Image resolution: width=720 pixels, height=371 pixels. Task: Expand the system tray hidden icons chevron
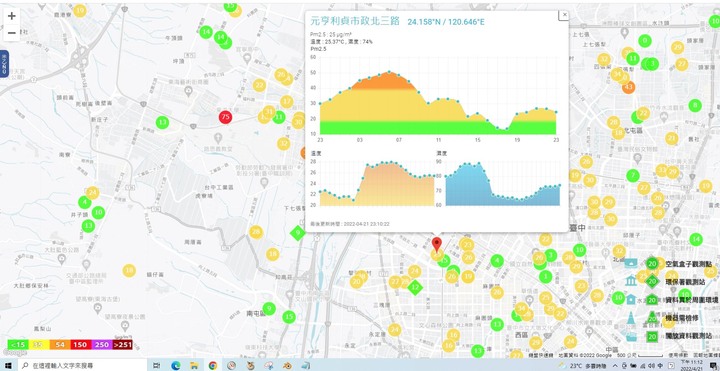tap(615, 365)
